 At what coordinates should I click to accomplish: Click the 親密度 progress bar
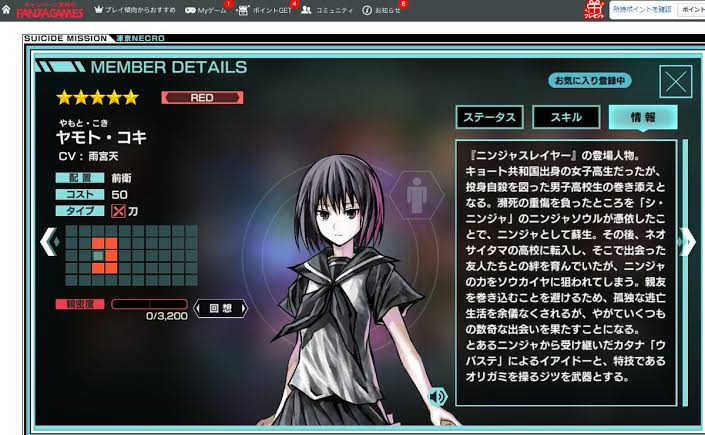pyautogui.click(x=149, y=303)
